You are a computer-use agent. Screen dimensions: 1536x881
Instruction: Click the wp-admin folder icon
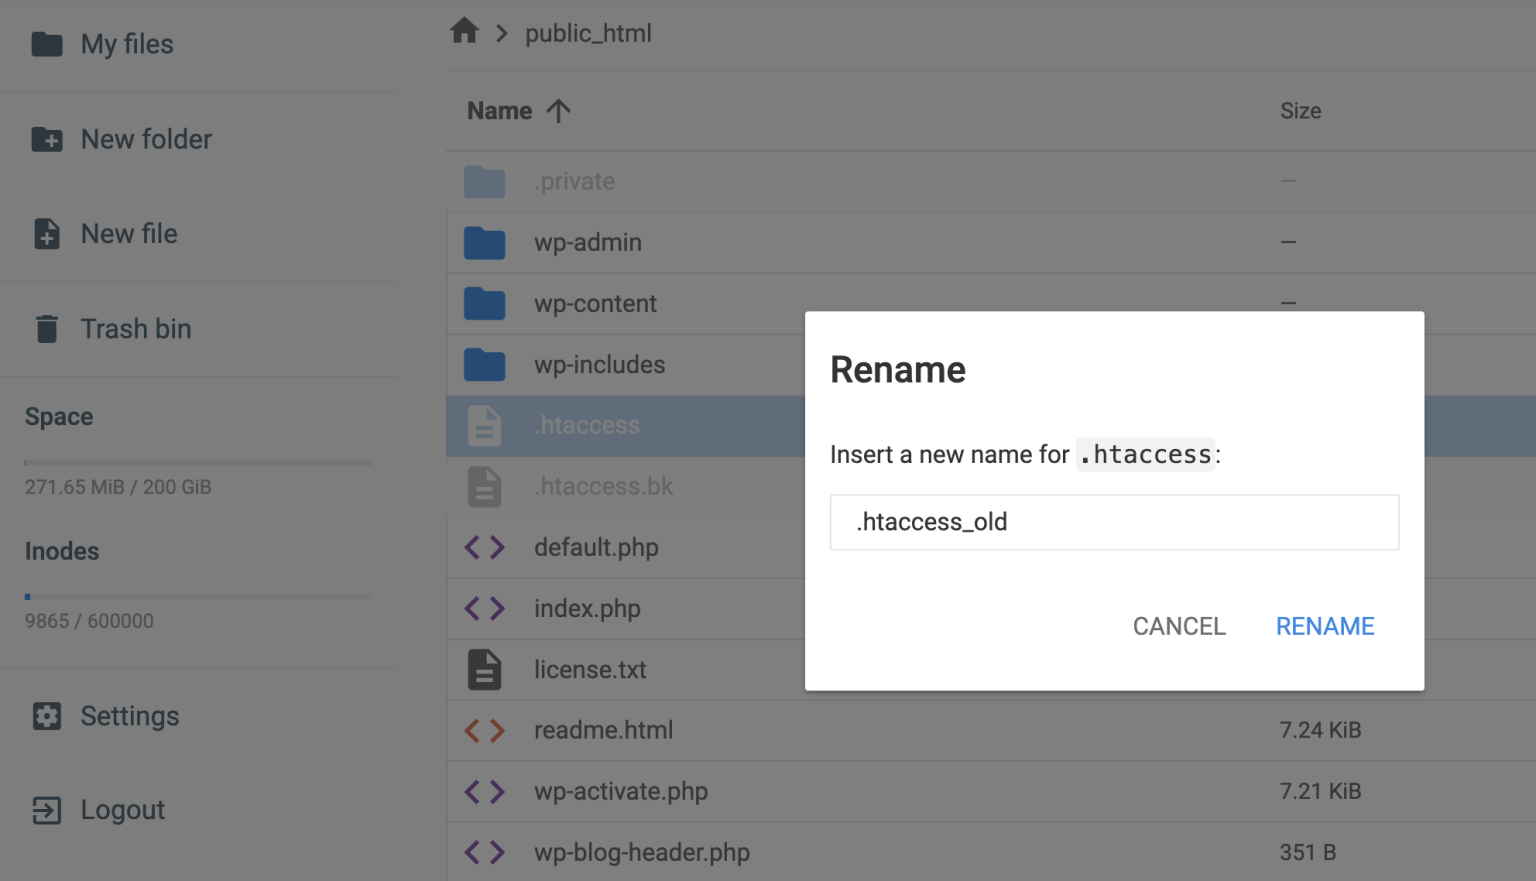coord(484,242)
